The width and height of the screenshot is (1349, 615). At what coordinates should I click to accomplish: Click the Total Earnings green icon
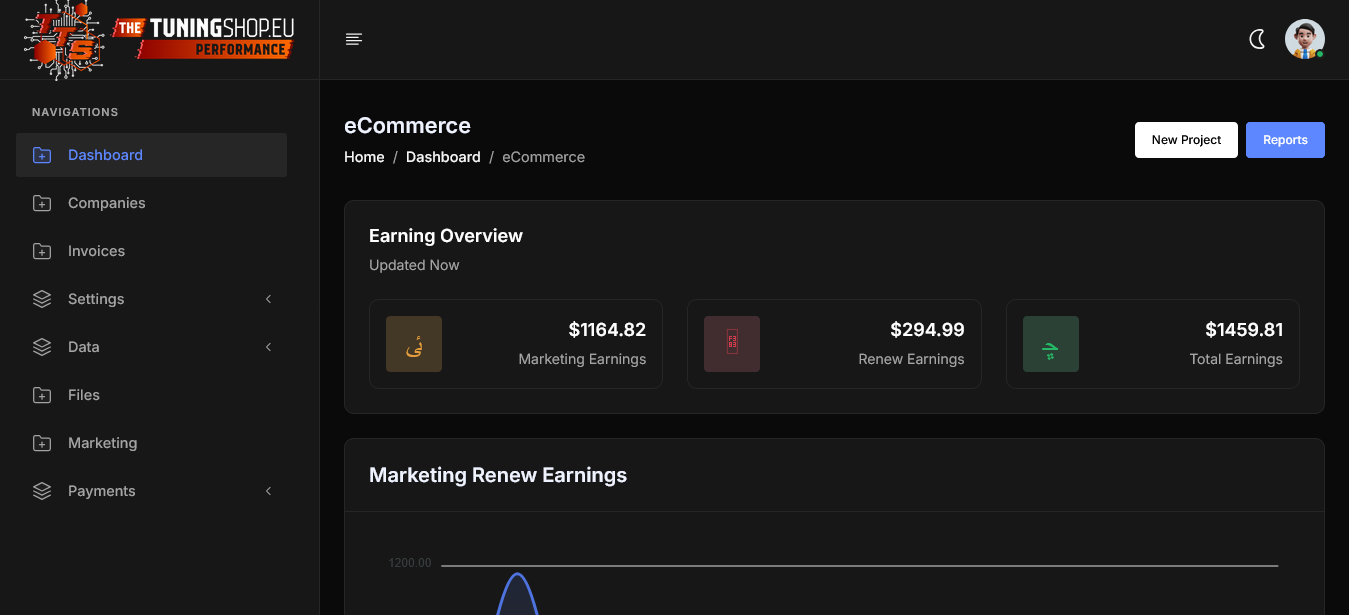click(x=1050, y=344)
